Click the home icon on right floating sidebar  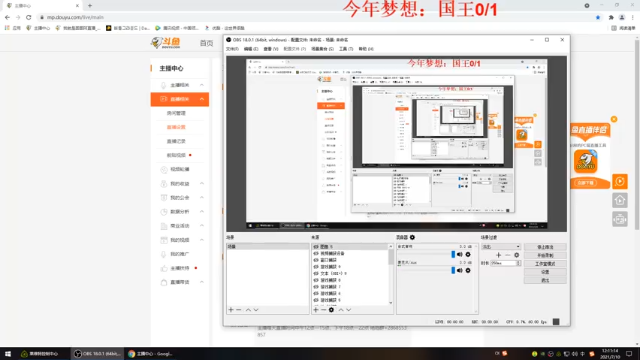pyautogui.click(x=620, y=200)
